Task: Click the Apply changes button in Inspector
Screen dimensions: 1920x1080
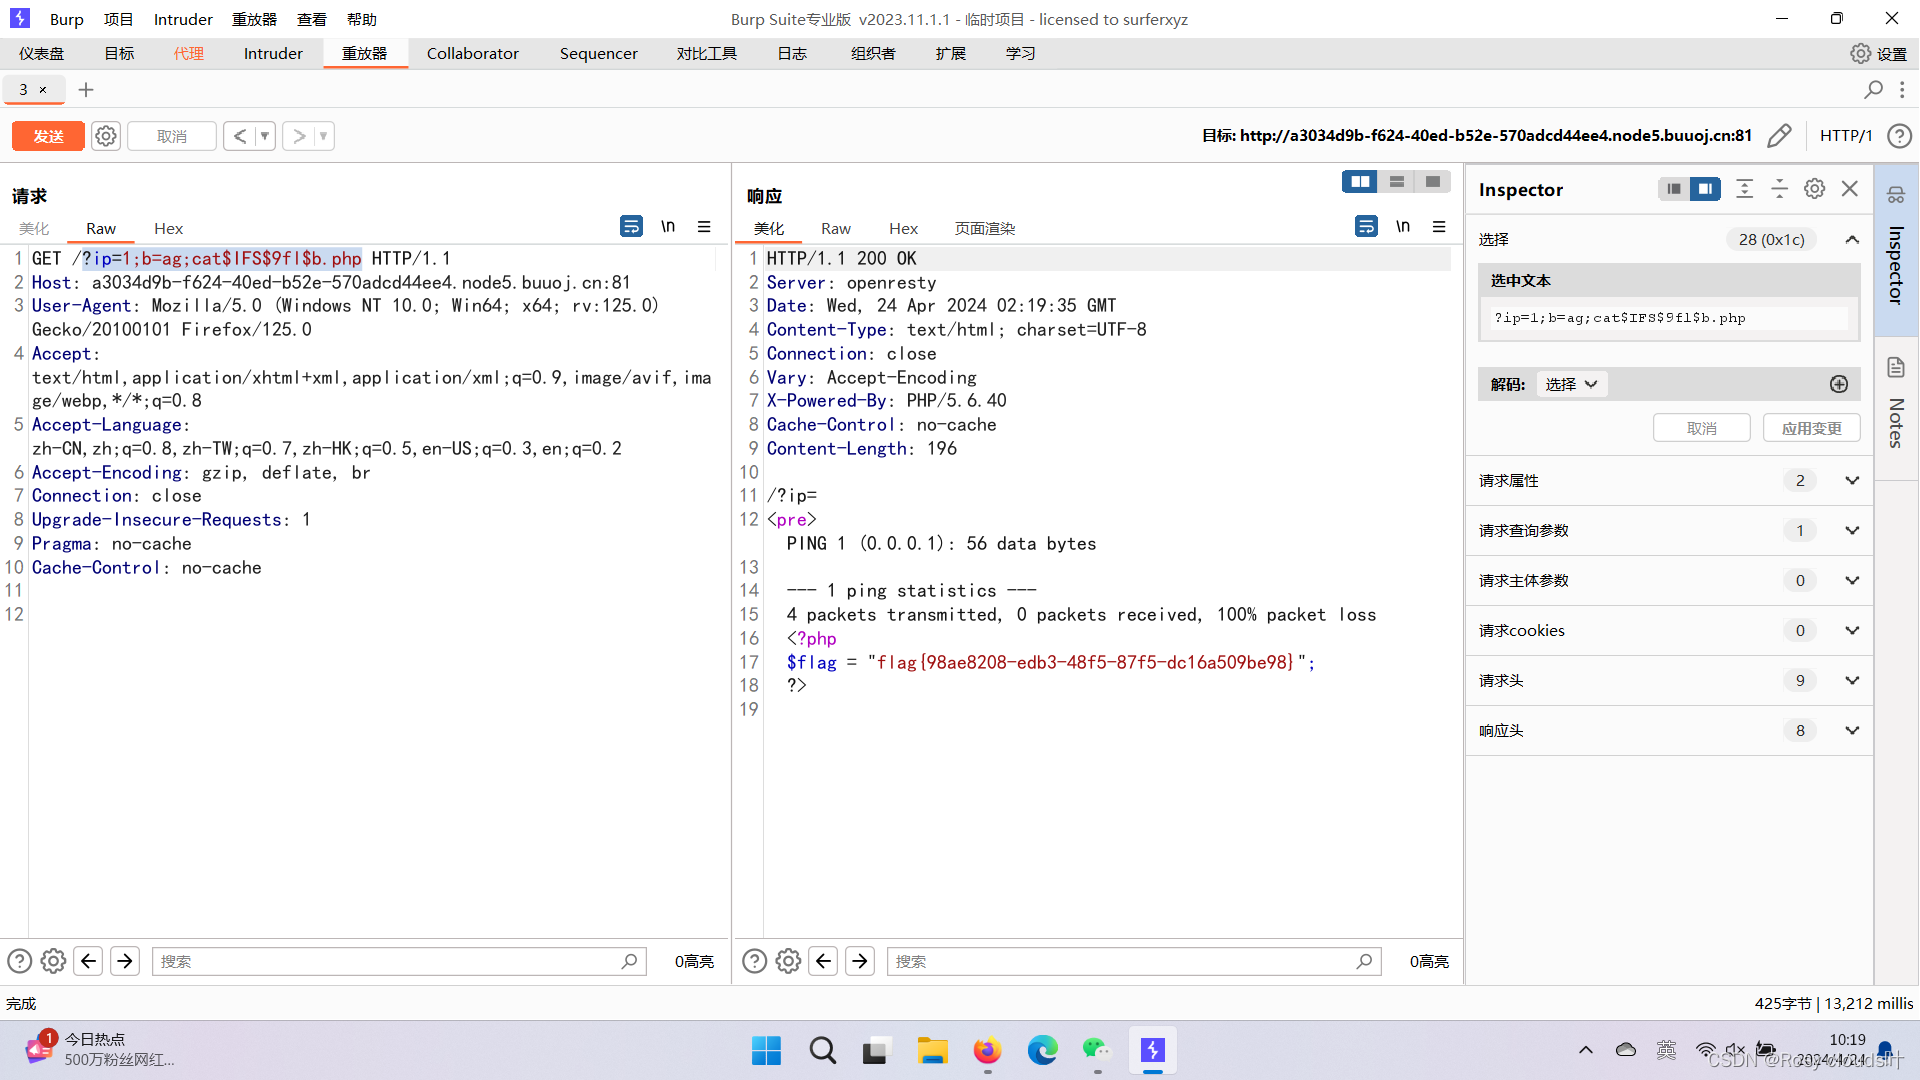Action: click(x=1811, y=428)
